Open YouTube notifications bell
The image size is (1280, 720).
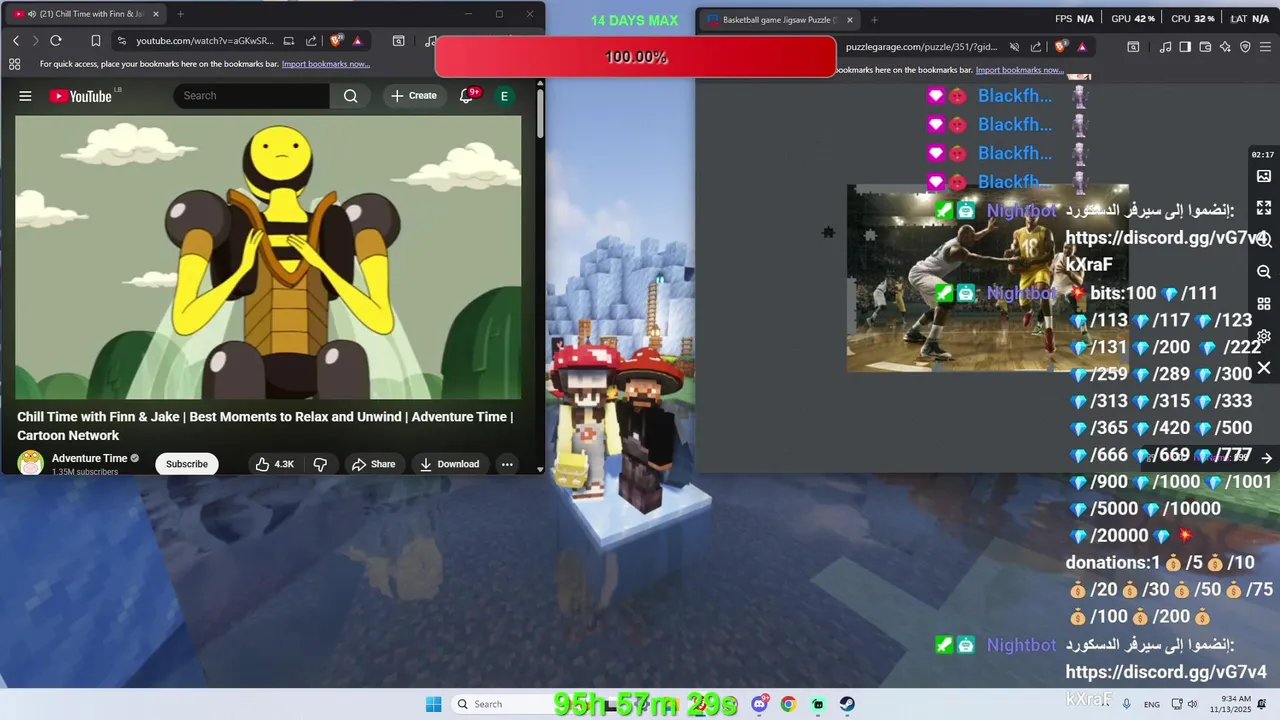(466, 96)
